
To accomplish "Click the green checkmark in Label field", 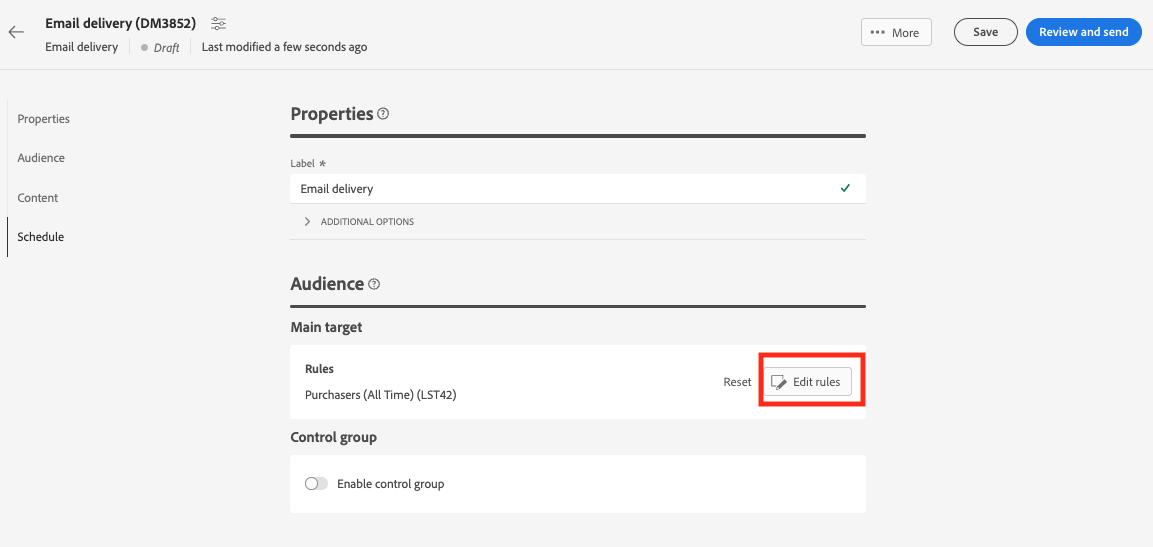I will point(846,188).
